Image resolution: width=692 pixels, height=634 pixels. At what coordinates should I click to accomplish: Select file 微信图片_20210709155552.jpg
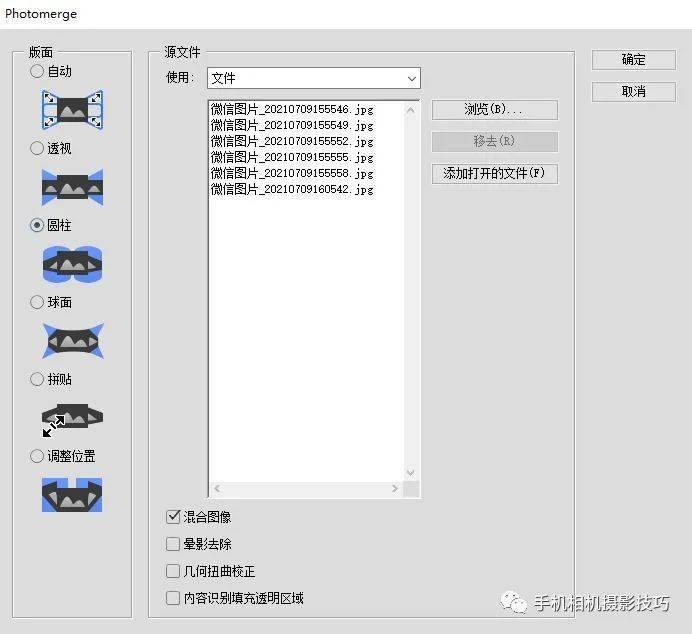[x=292, y=141]
